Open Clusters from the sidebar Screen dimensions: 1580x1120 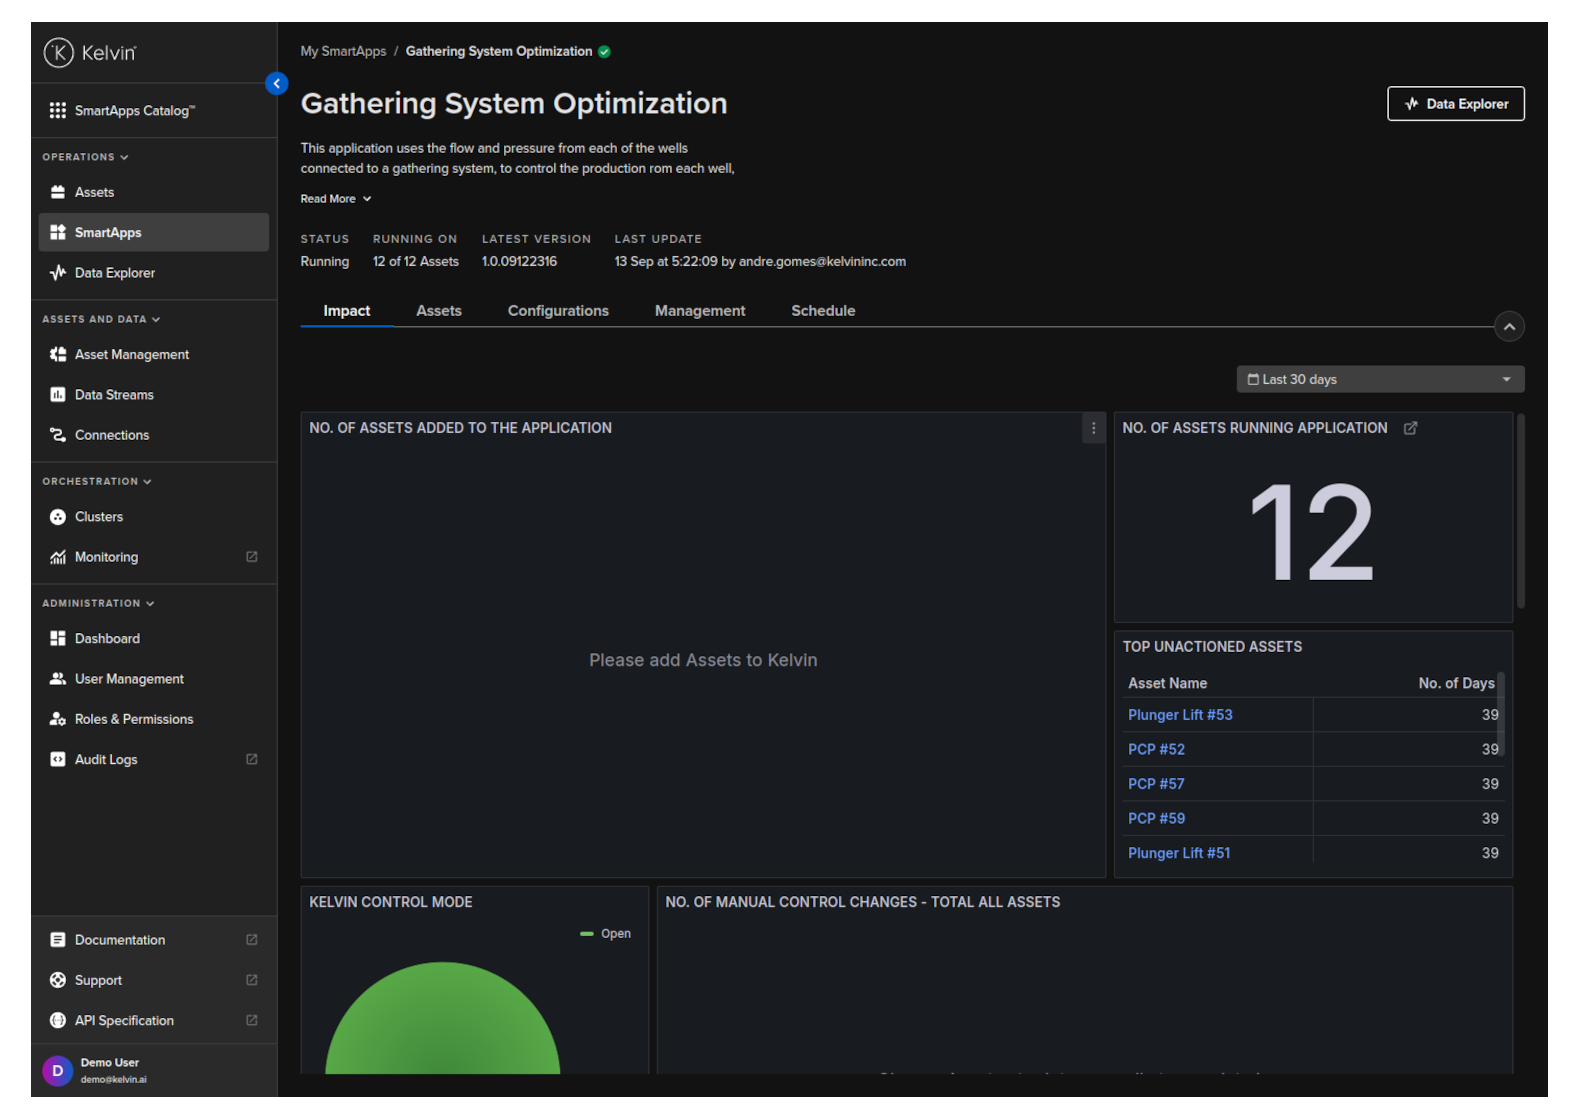(x=98, y=517)
